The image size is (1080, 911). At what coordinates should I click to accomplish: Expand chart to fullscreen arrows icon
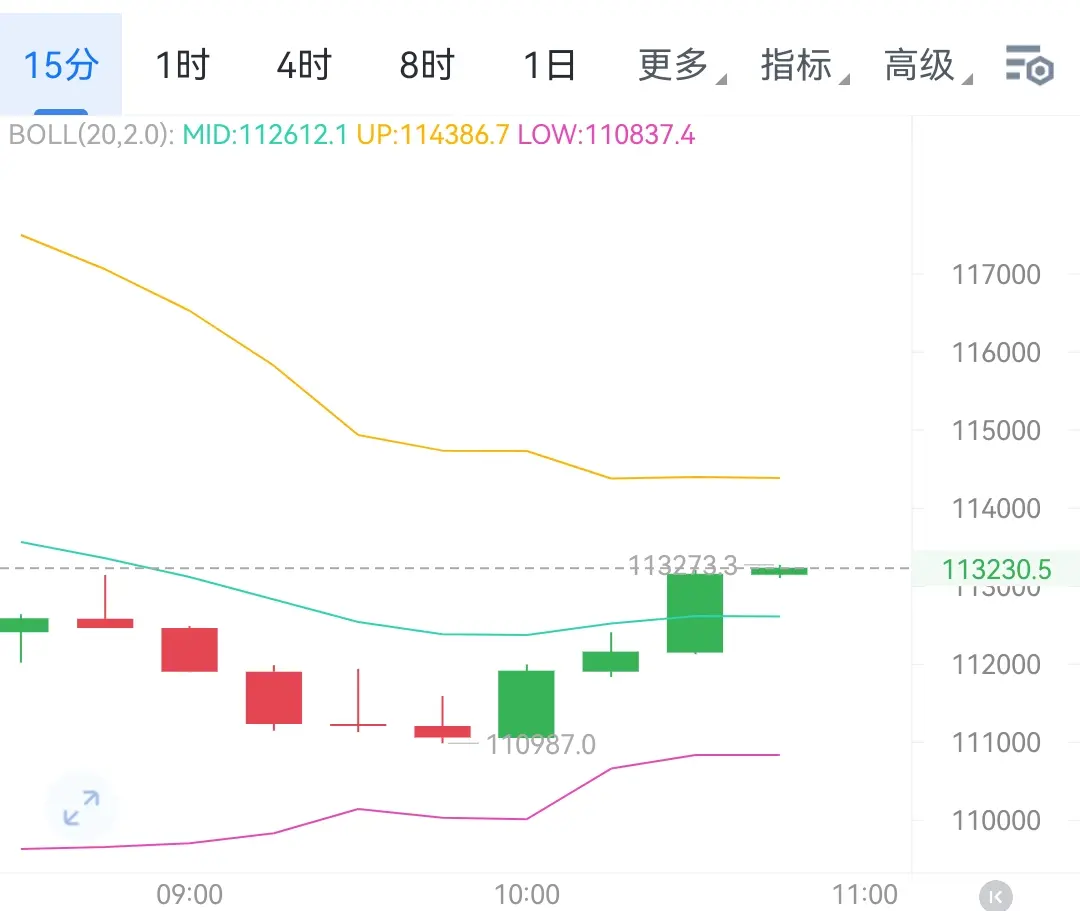(x=81, y=808)
